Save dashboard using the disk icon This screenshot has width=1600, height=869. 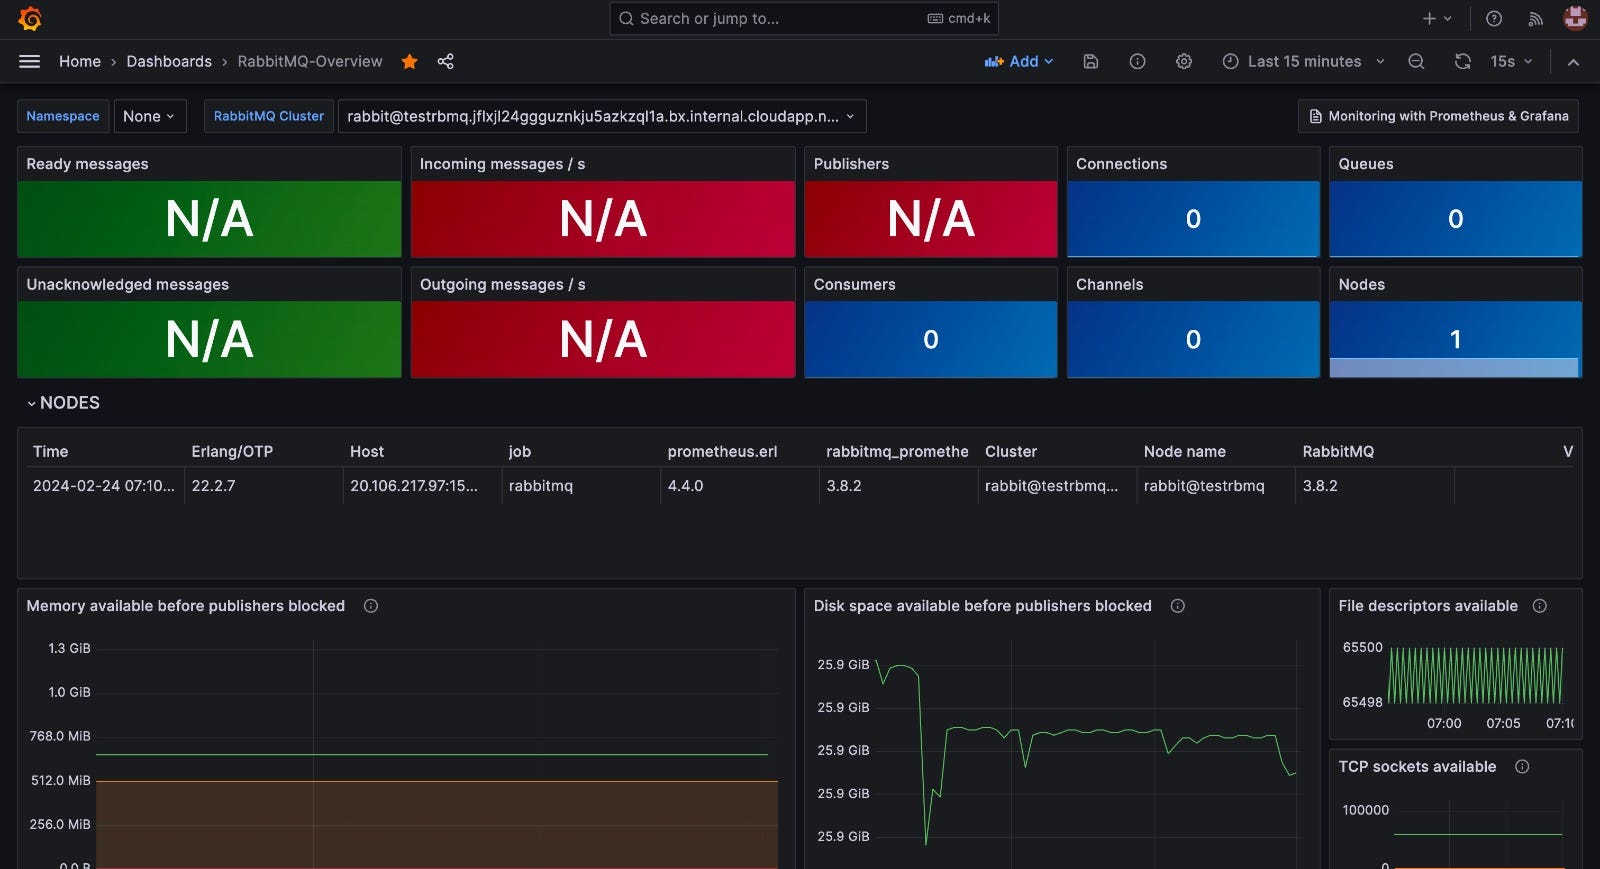pyautogui.click(x=1091, y=61)
